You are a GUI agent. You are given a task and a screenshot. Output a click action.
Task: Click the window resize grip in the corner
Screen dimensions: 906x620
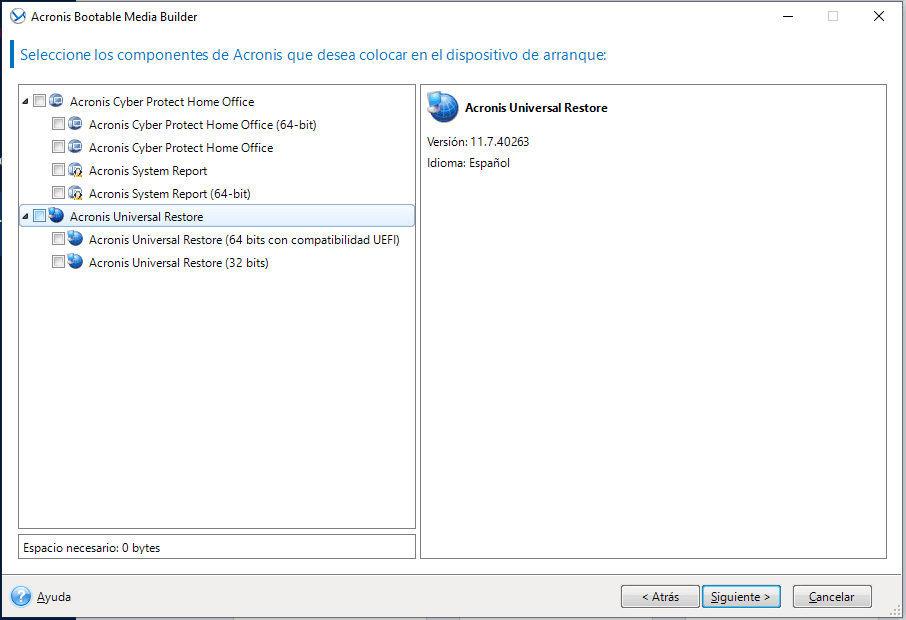896,611
